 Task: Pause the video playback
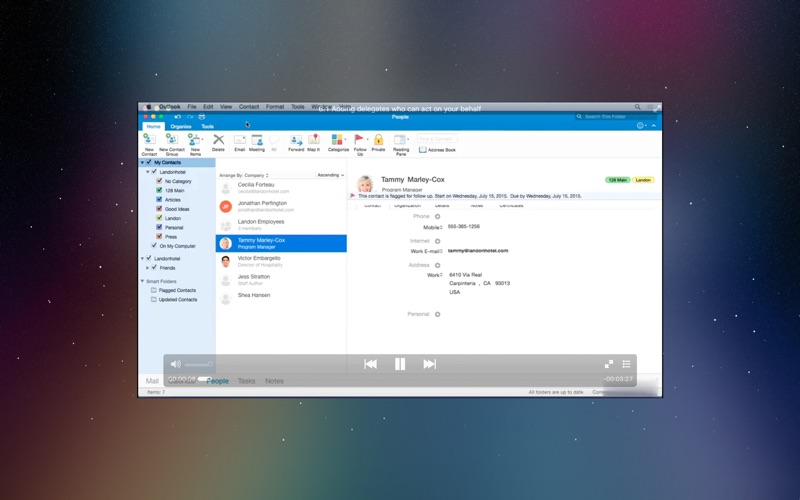[400, 364]
